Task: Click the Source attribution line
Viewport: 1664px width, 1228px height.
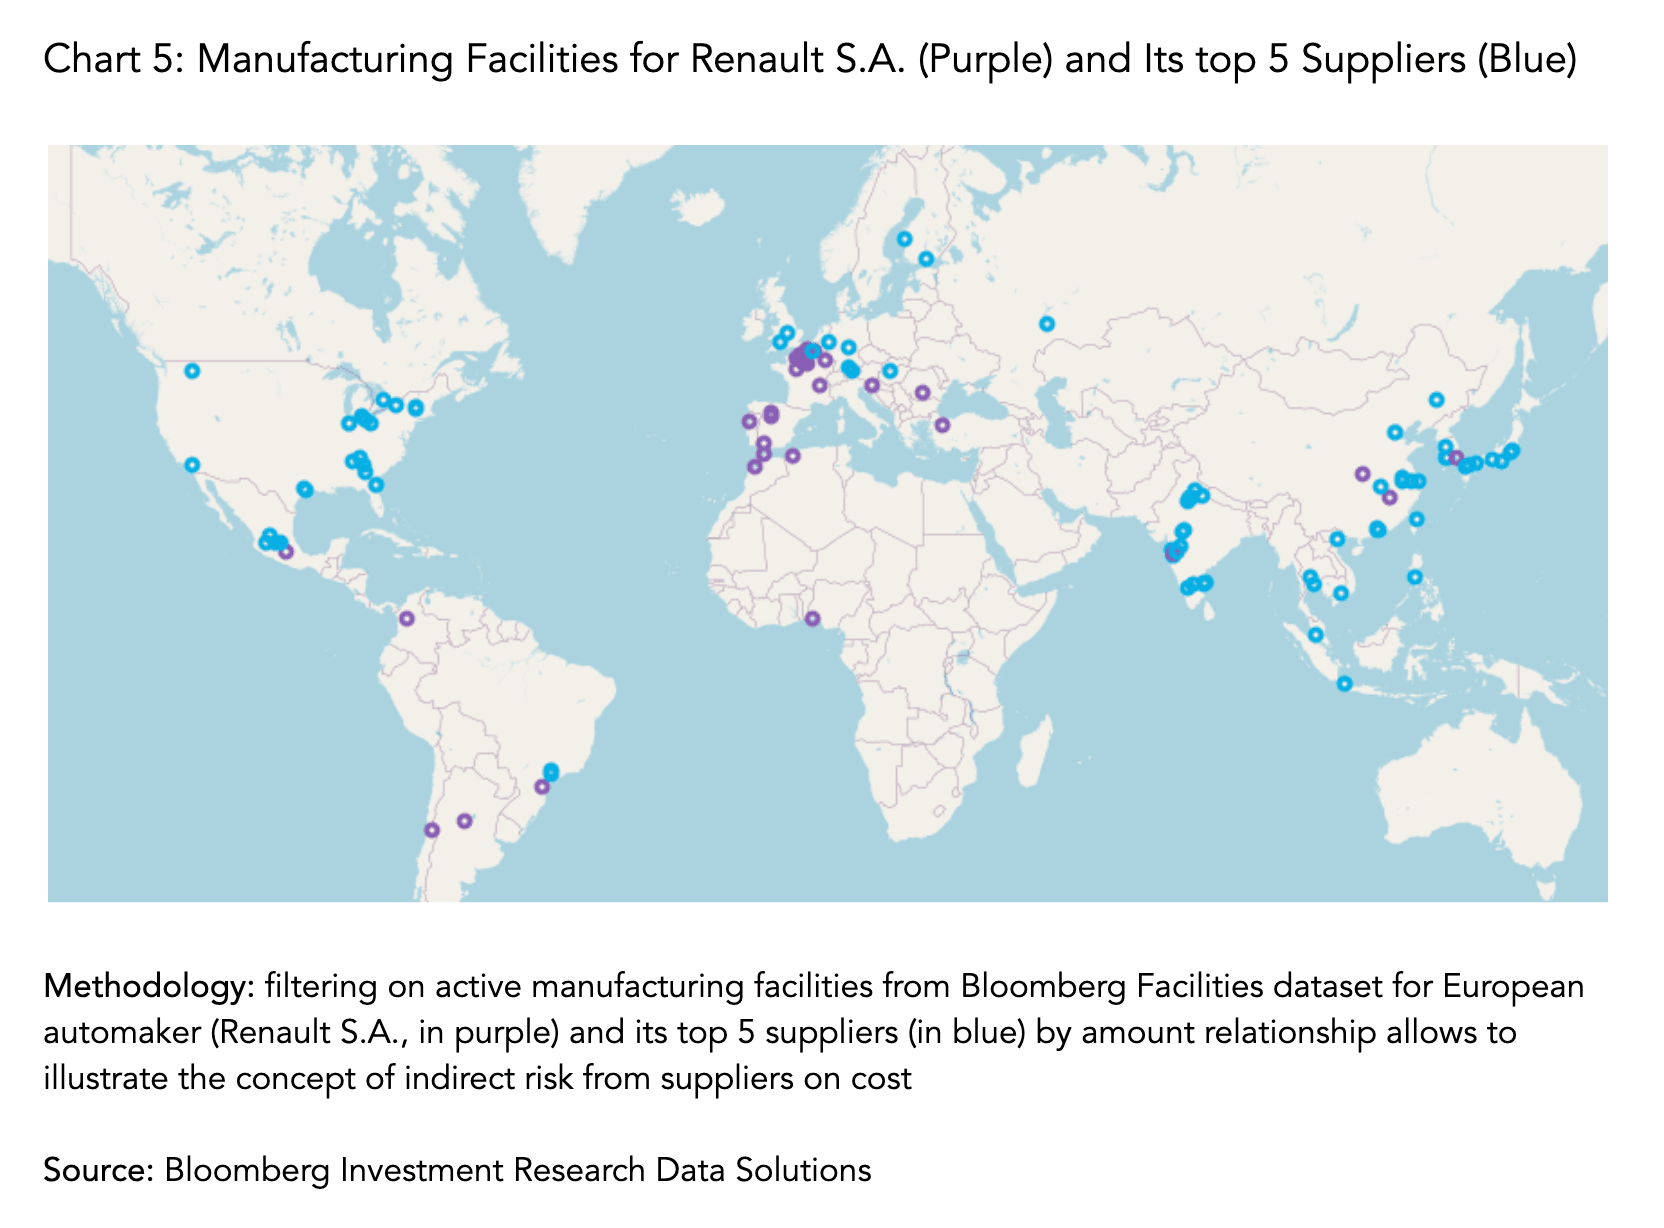Action: click(x=457, y=1169)
